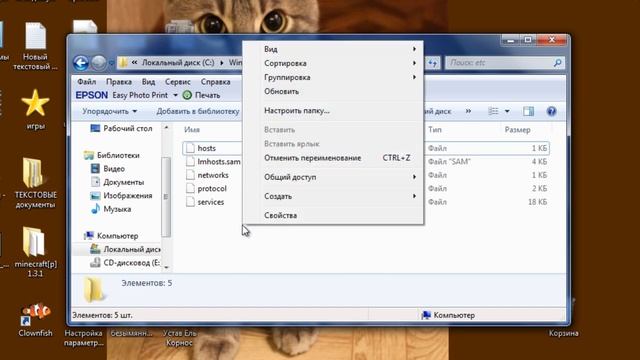
Task: Choose Свойства in context menu
Action: point(333,215)
